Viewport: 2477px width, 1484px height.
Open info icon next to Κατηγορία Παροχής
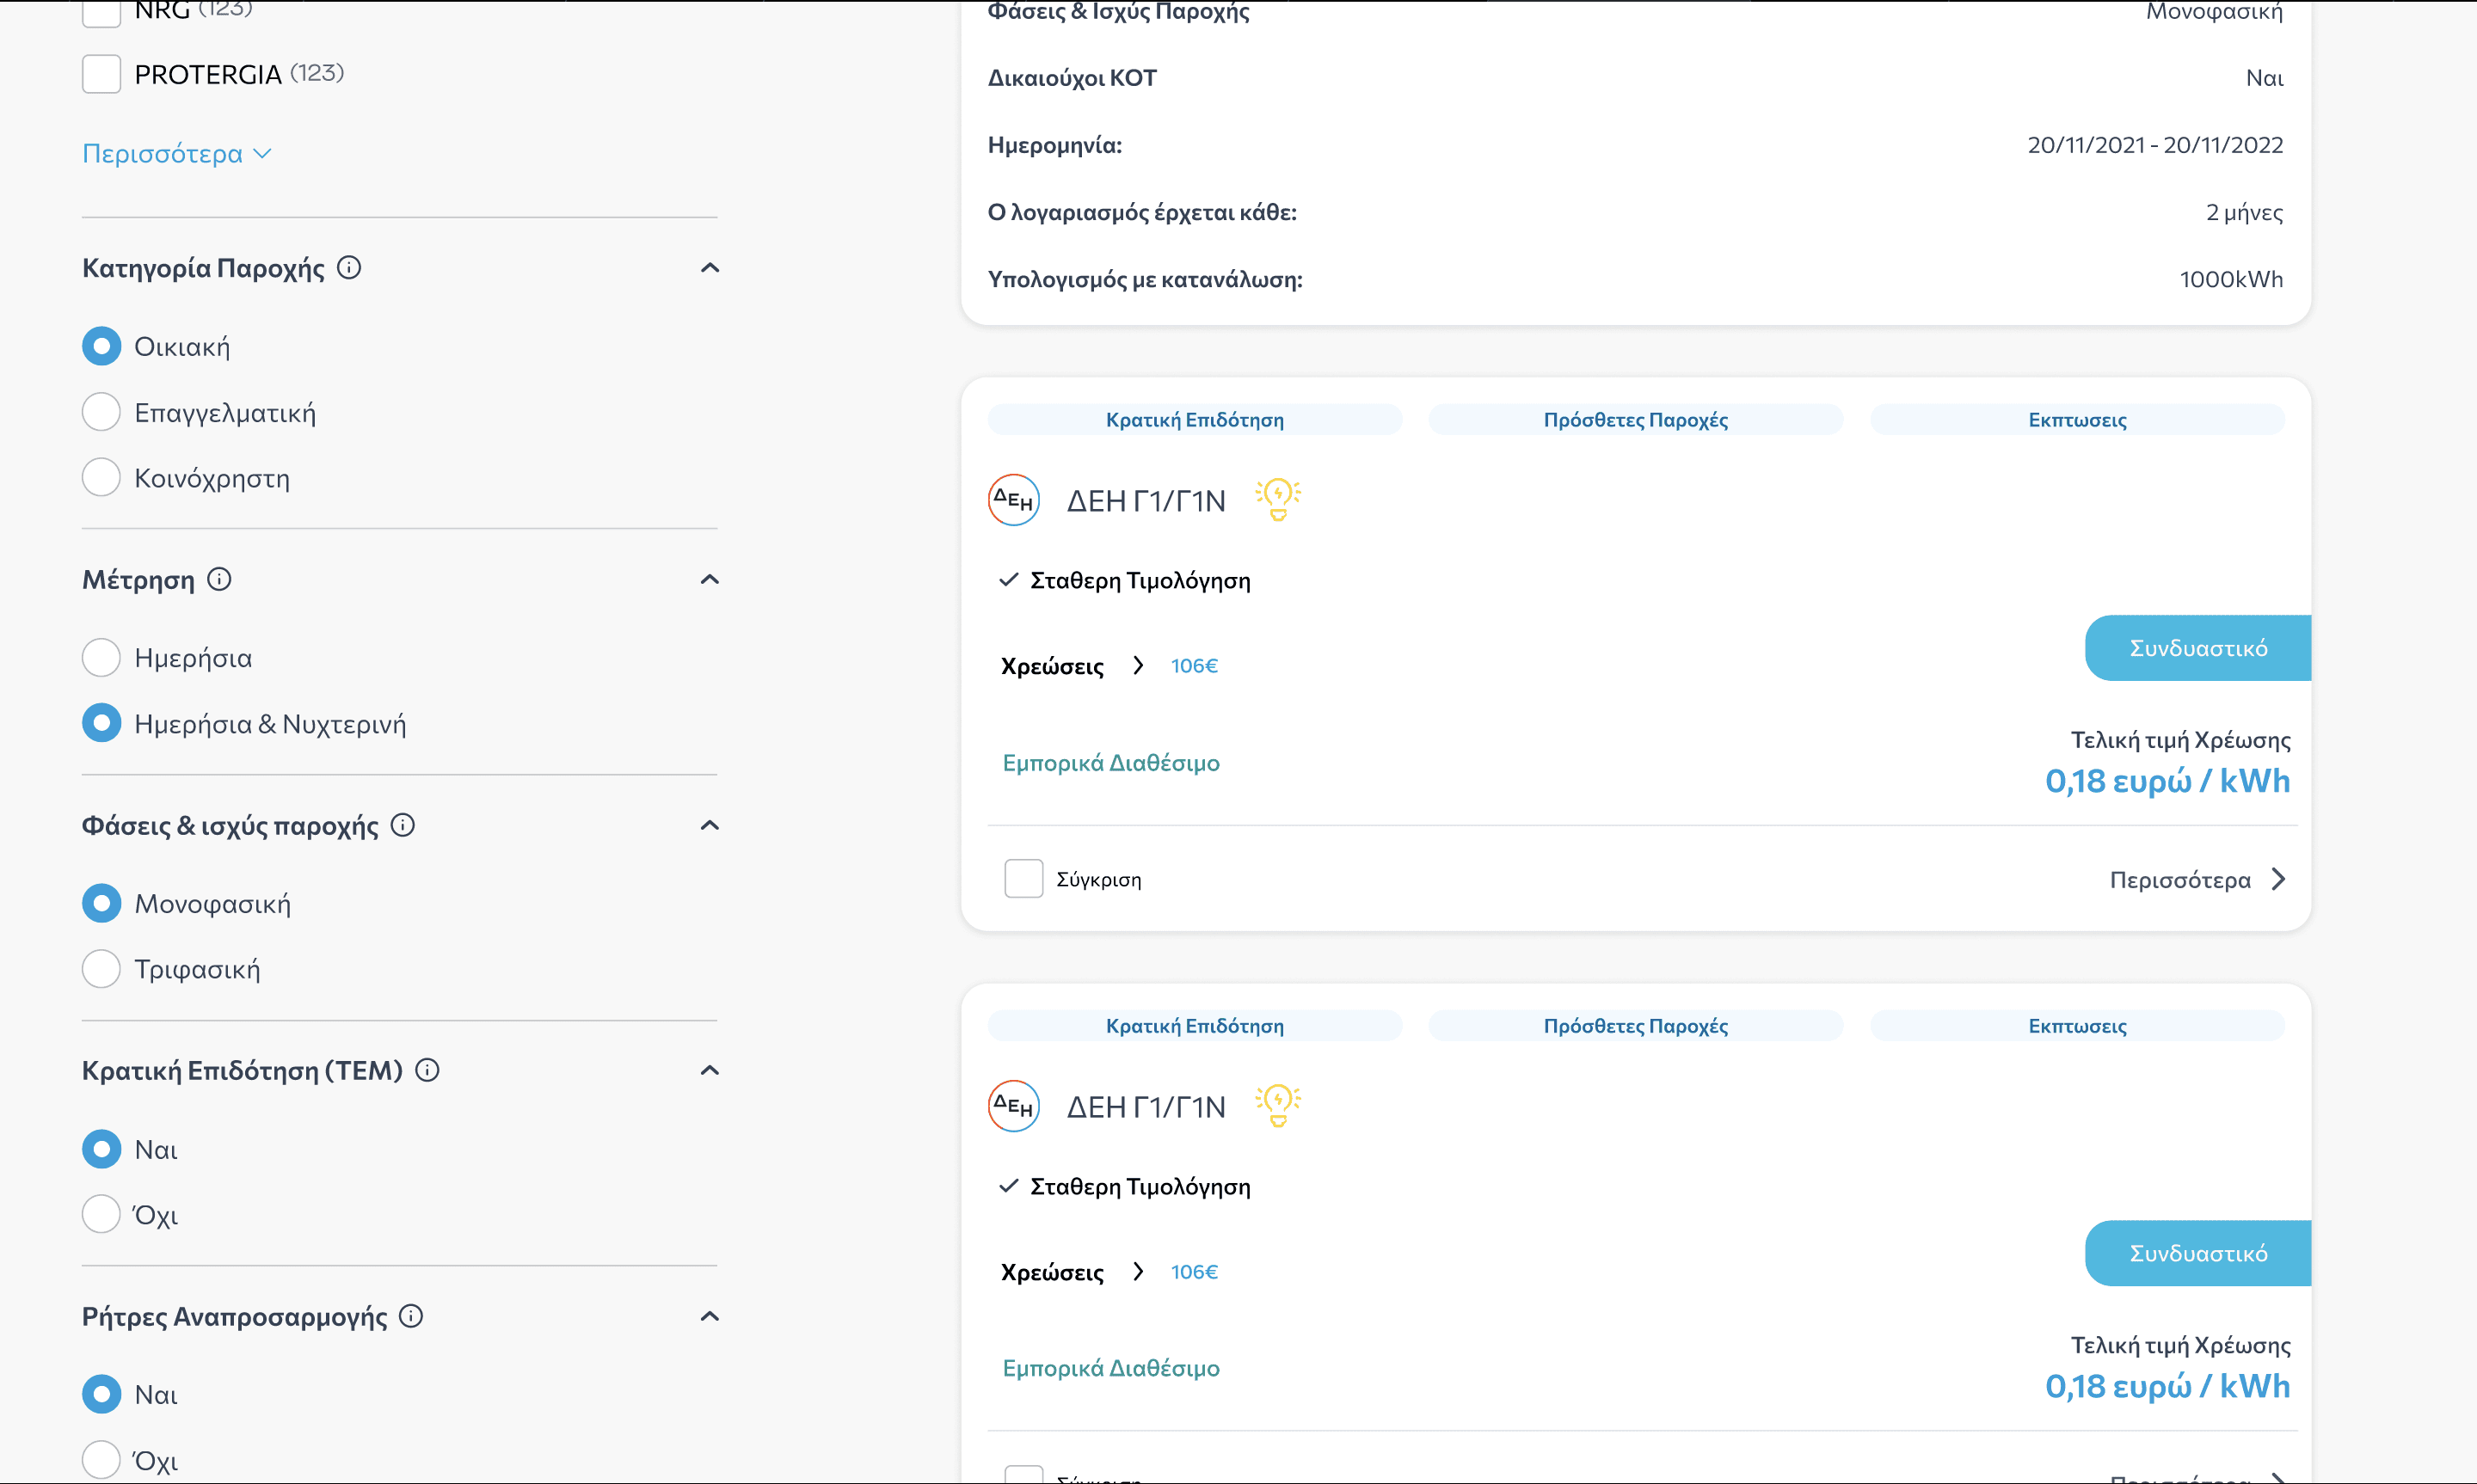pyautogui.click(x=349, y=268)
